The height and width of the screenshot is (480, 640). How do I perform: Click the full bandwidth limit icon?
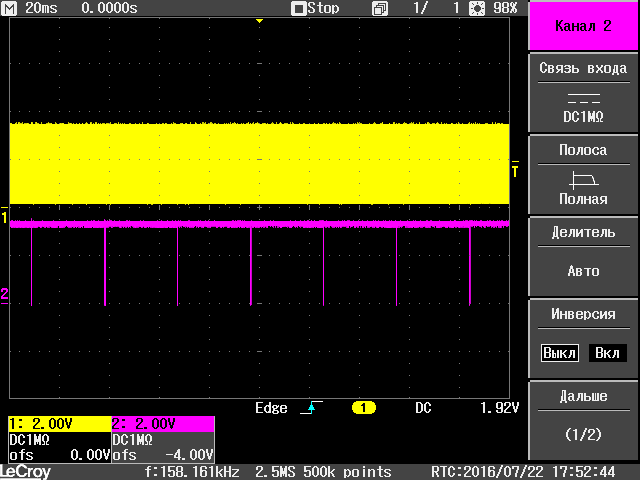coord(584,180)
